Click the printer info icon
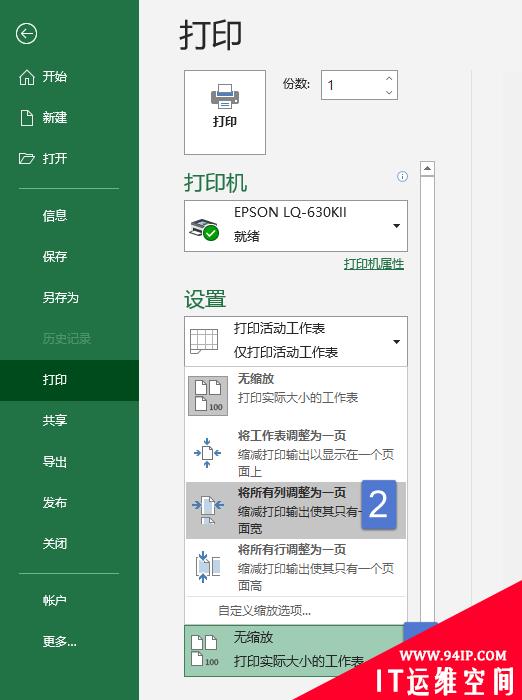 tap(402, 176)
